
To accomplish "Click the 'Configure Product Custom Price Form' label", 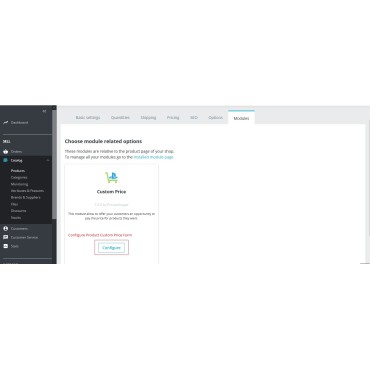I will (x=100, y=235).
